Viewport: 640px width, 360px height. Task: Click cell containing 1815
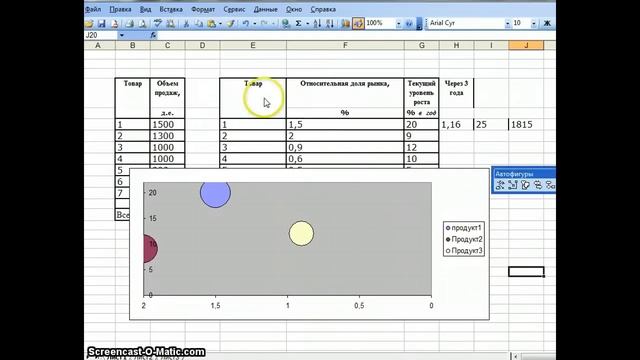526,124
